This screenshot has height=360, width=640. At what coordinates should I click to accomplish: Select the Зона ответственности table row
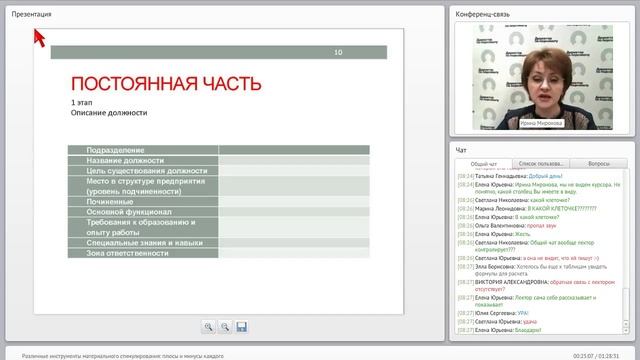(x=218, y=253)
